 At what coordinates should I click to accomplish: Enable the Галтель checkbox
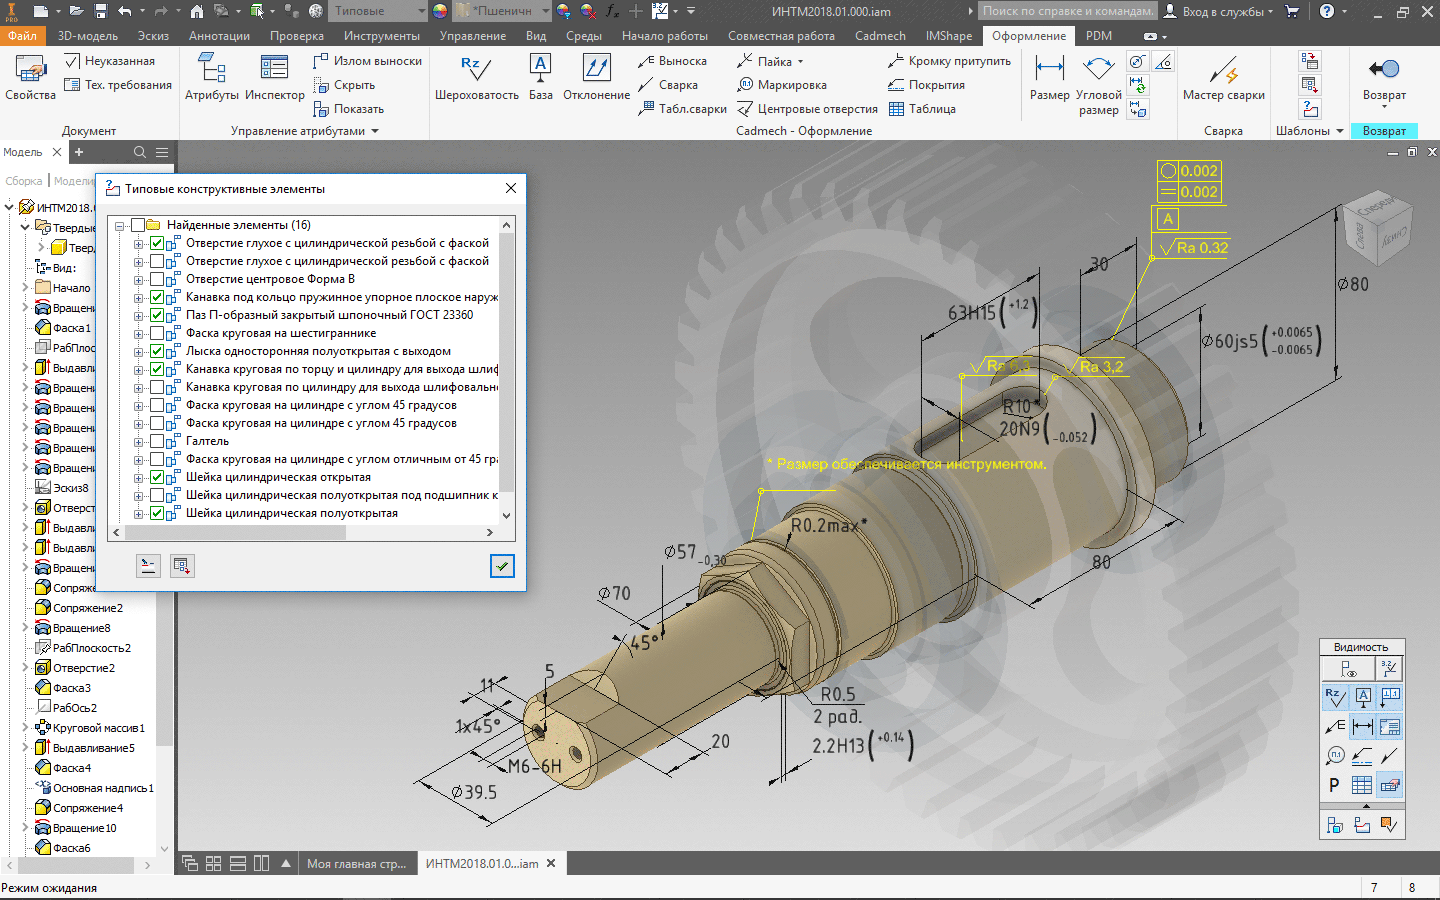[157, 441]
